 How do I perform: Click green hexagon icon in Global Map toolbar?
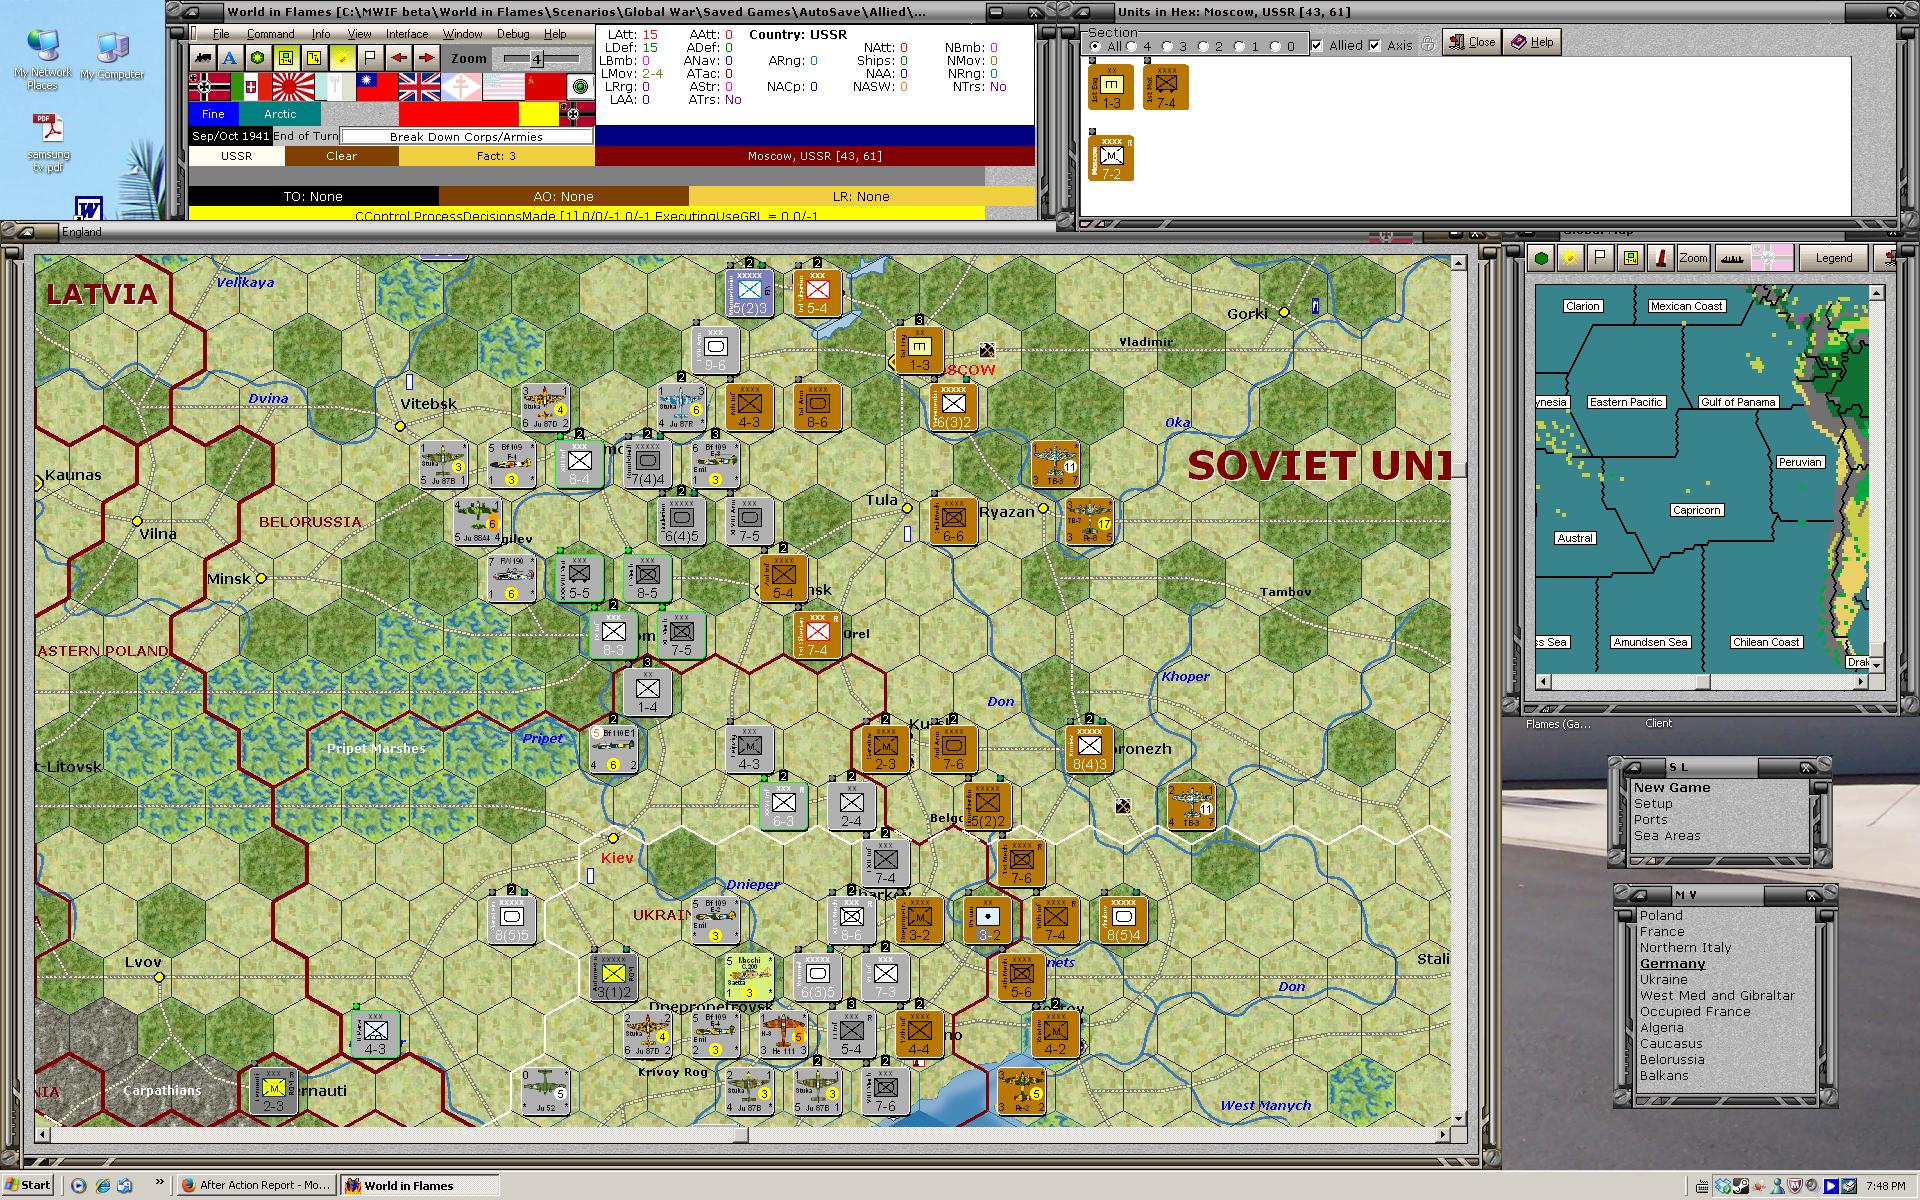[1542, 258]
